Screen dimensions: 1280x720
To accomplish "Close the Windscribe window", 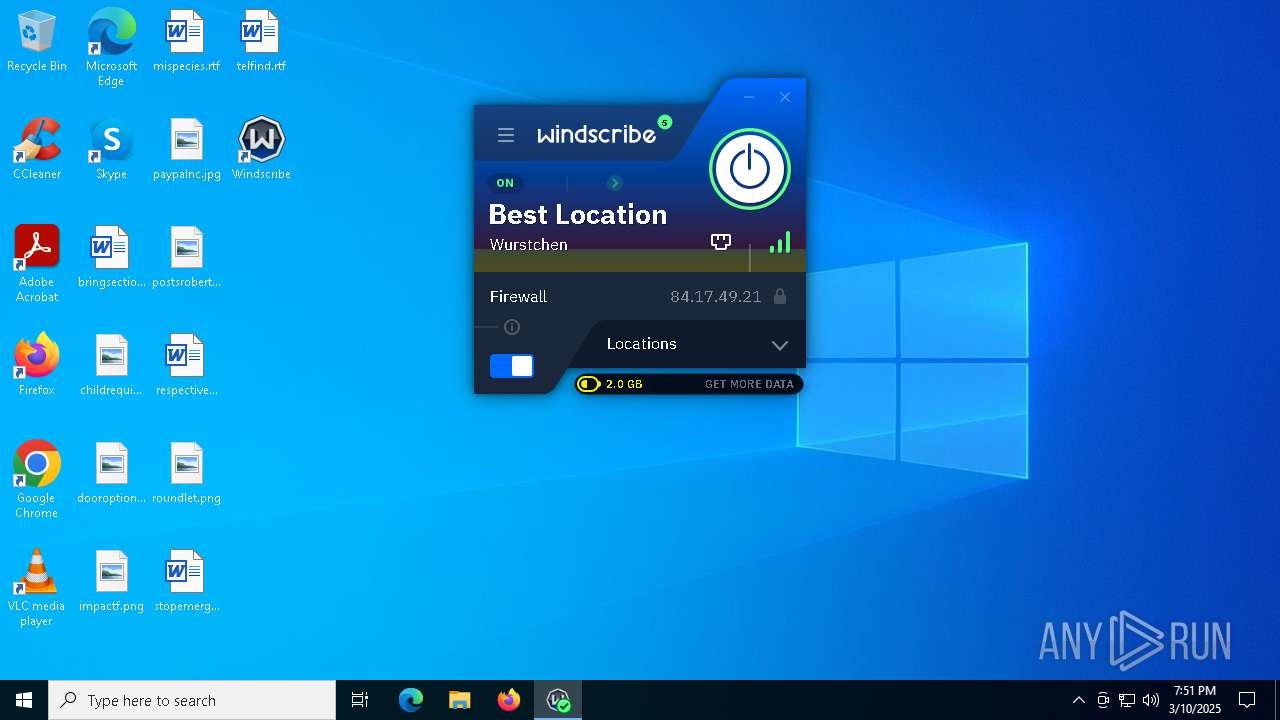I will click(x=785, y=97).
